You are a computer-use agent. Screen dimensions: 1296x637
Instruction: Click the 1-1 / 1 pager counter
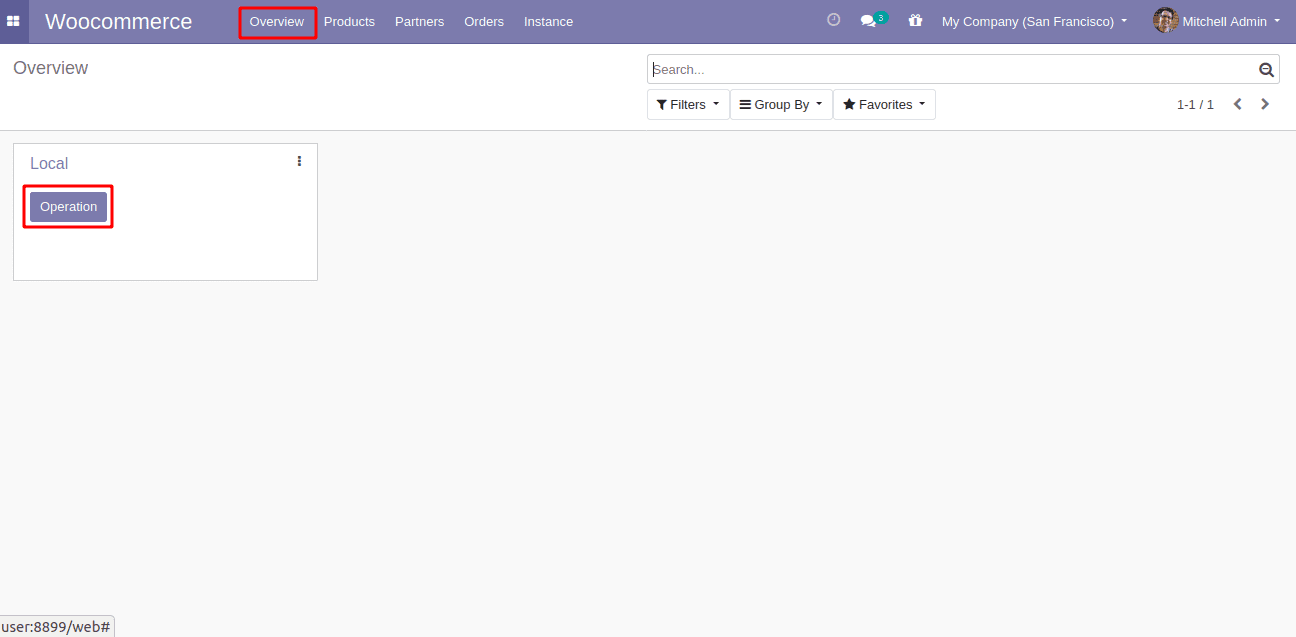pyautogui.click(x=1195, y=104)
